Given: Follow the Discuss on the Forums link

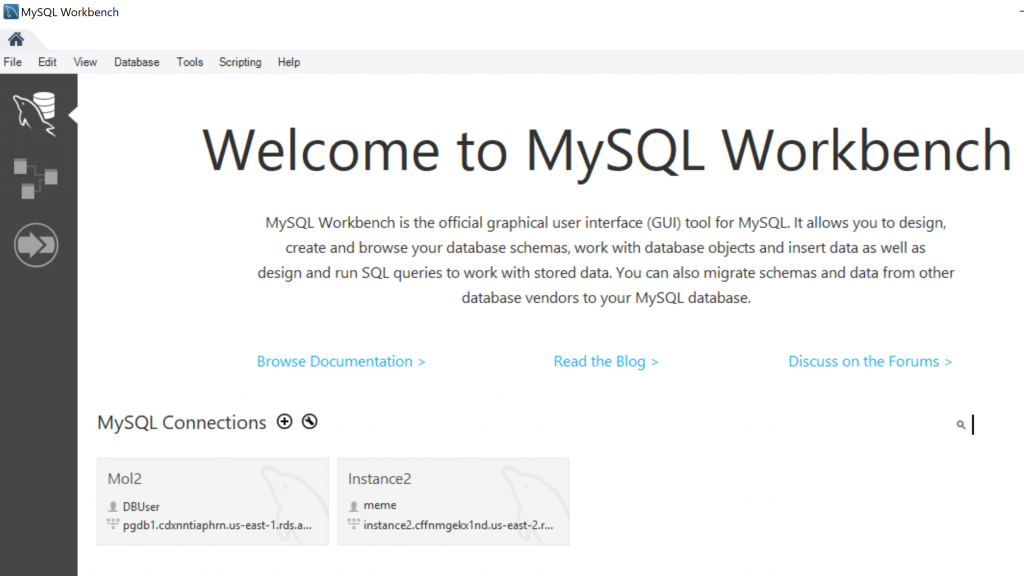Looking at the screenshot, I should pos(870,361).
